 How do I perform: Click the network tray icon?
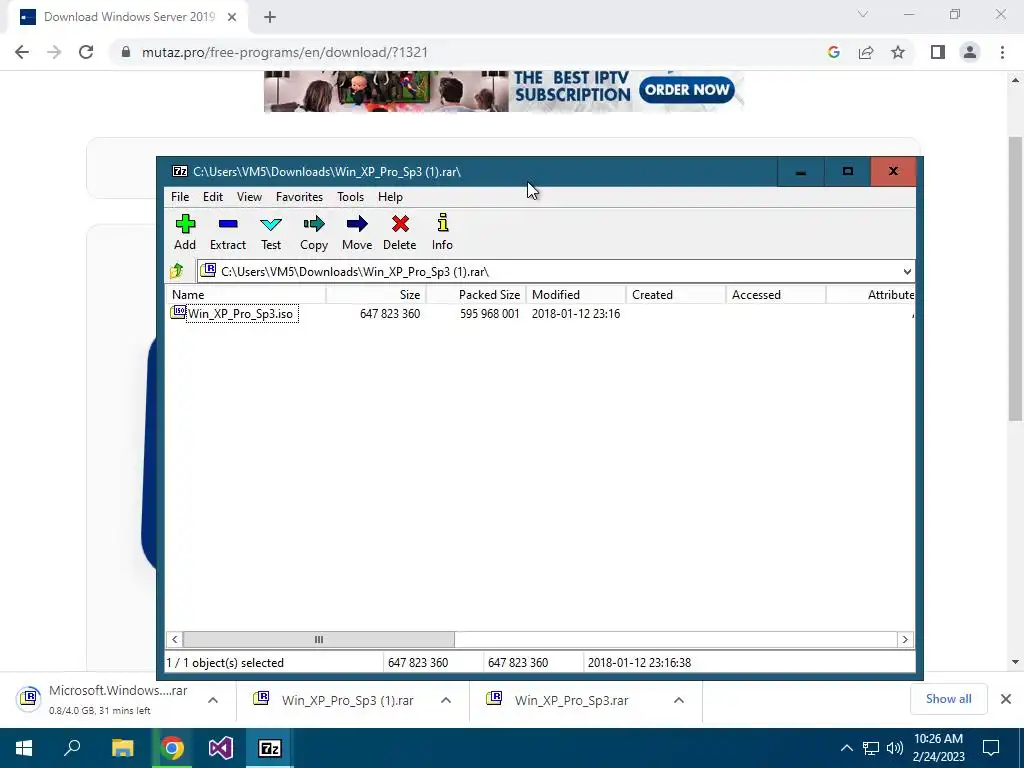(871, 748)
